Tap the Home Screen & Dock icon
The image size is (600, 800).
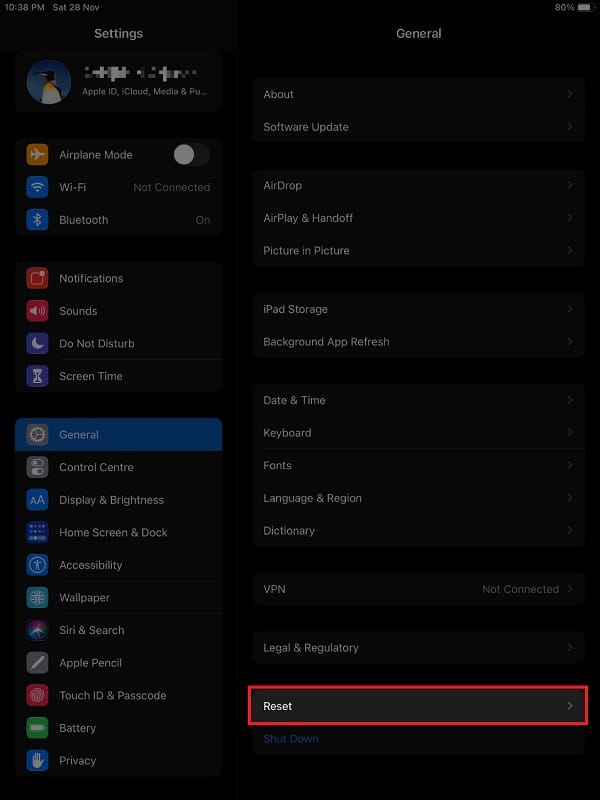(37, 533)
